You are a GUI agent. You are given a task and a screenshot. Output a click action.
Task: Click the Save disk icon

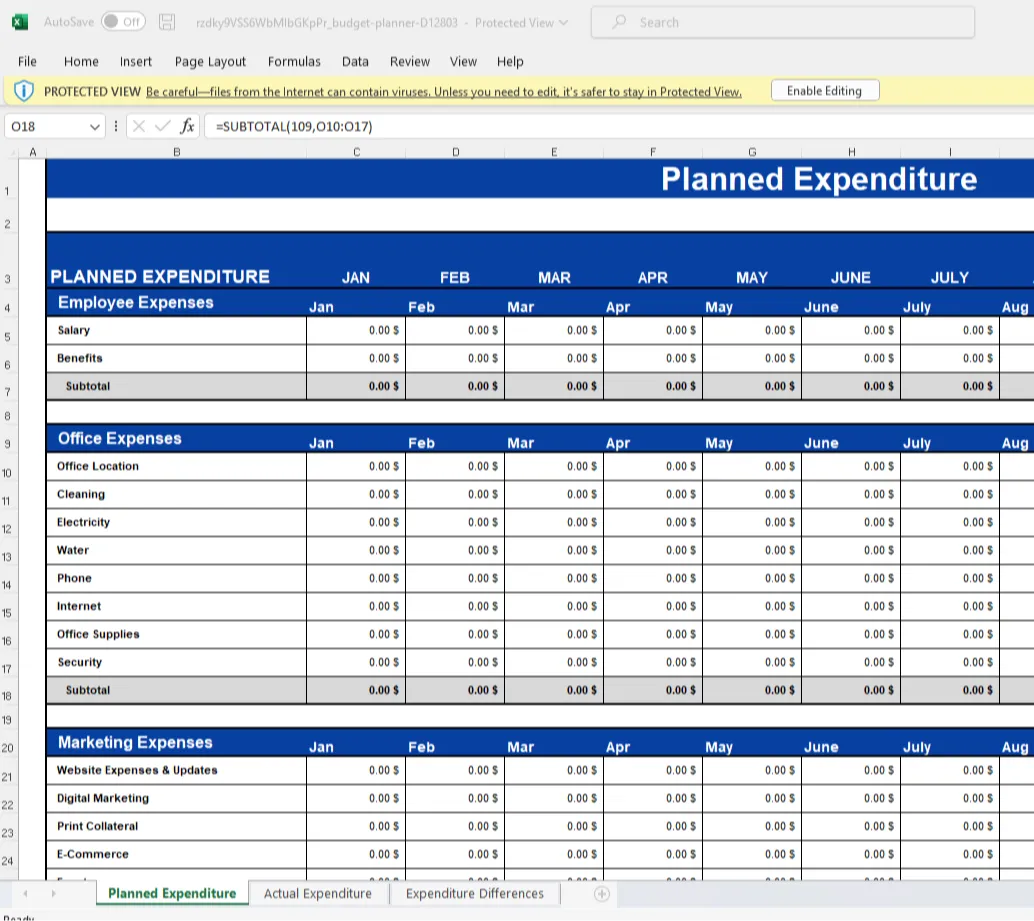[x=168, y=22]
